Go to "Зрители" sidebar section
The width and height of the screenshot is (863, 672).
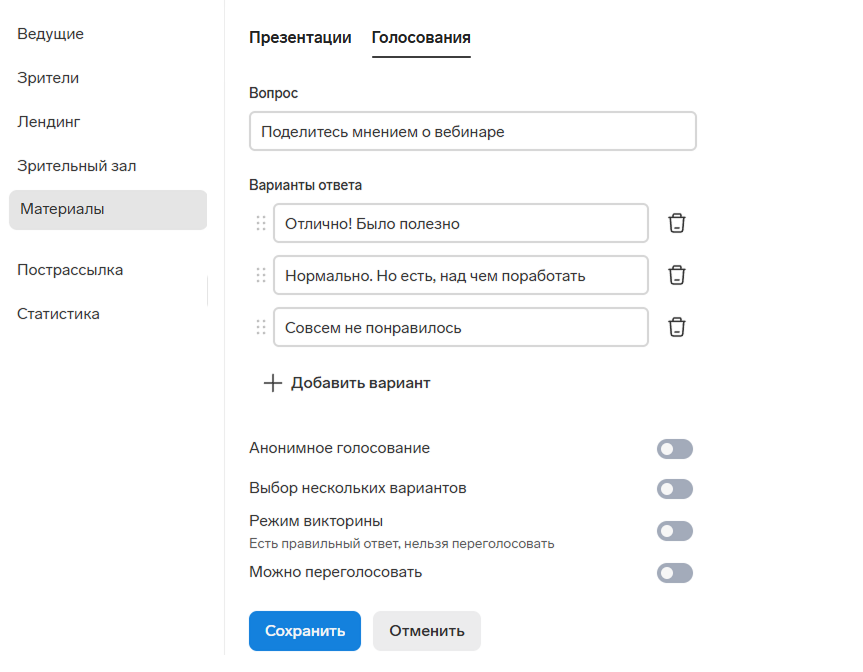[48, 78]
